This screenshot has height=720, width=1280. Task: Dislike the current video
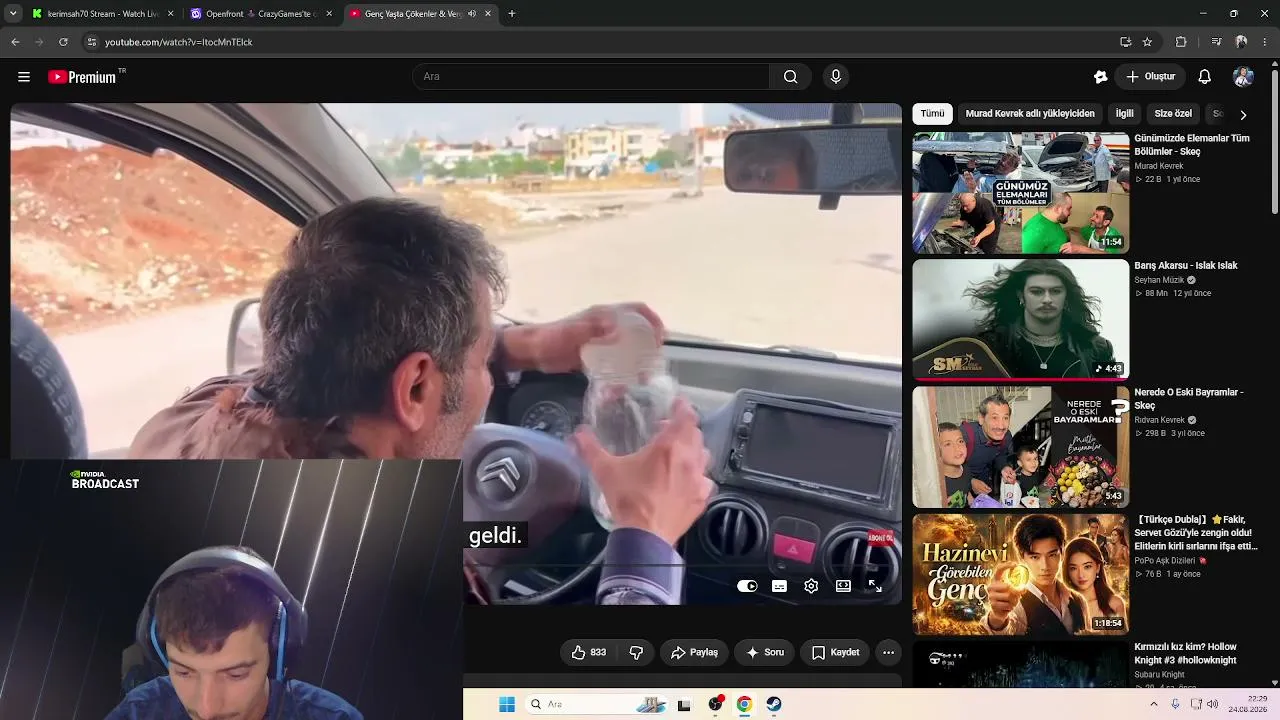[x=636, y=652]
